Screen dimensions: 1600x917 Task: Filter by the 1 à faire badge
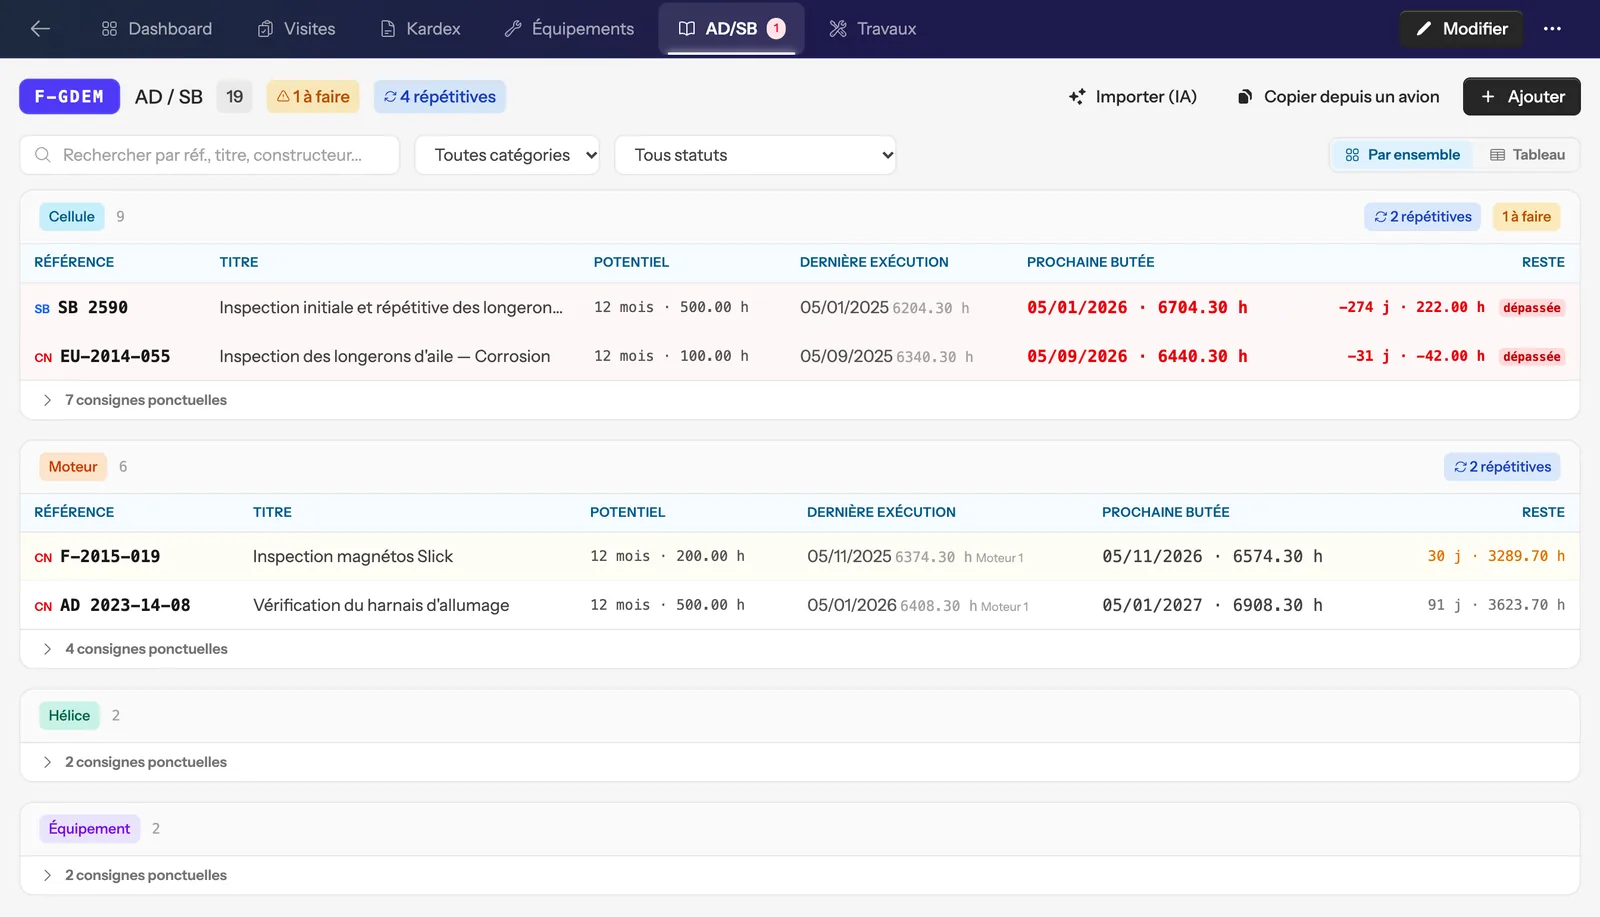(x=313, y=97)
